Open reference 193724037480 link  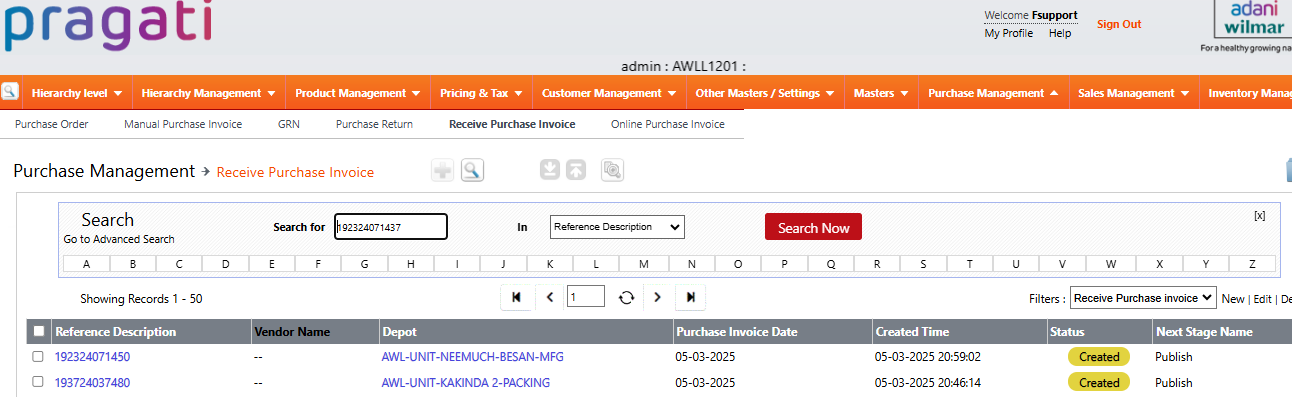point(92,383)
